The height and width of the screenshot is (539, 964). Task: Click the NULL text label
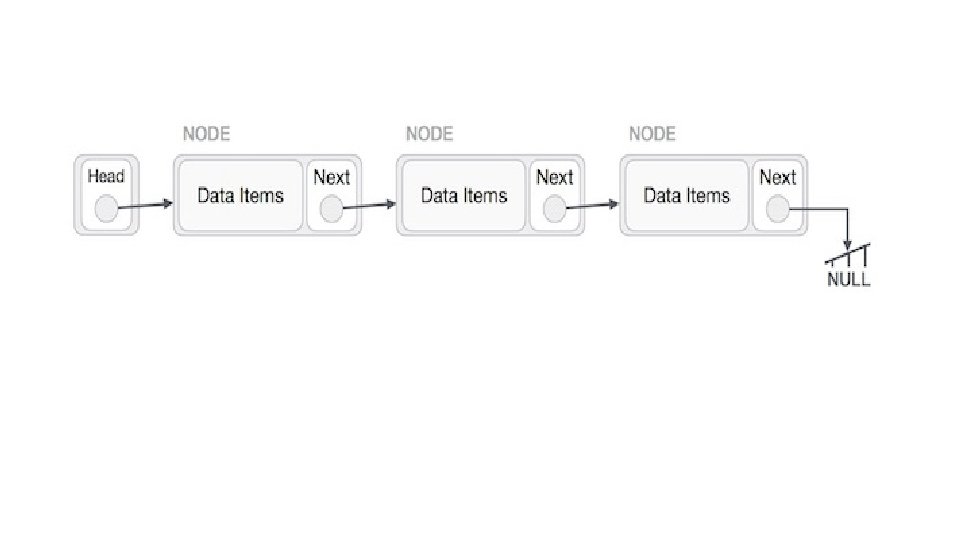point(848,280)
